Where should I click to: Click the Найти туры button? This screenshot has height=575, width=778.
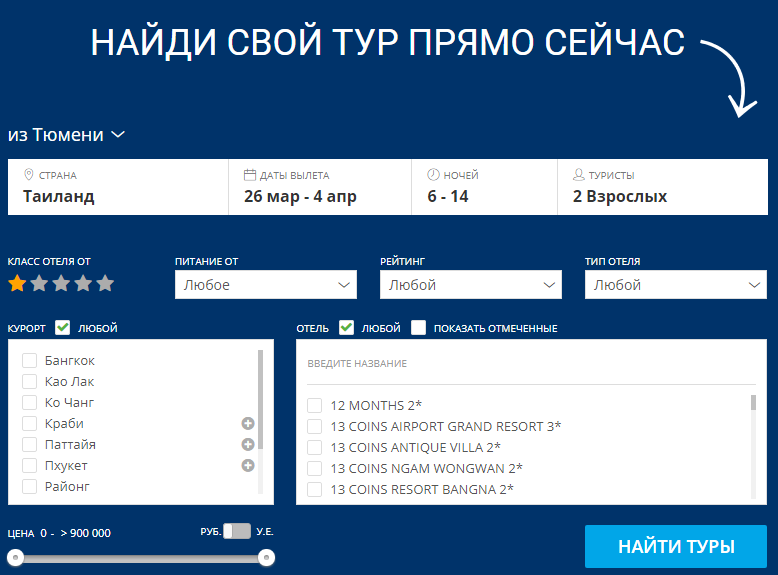pos(676,546)
